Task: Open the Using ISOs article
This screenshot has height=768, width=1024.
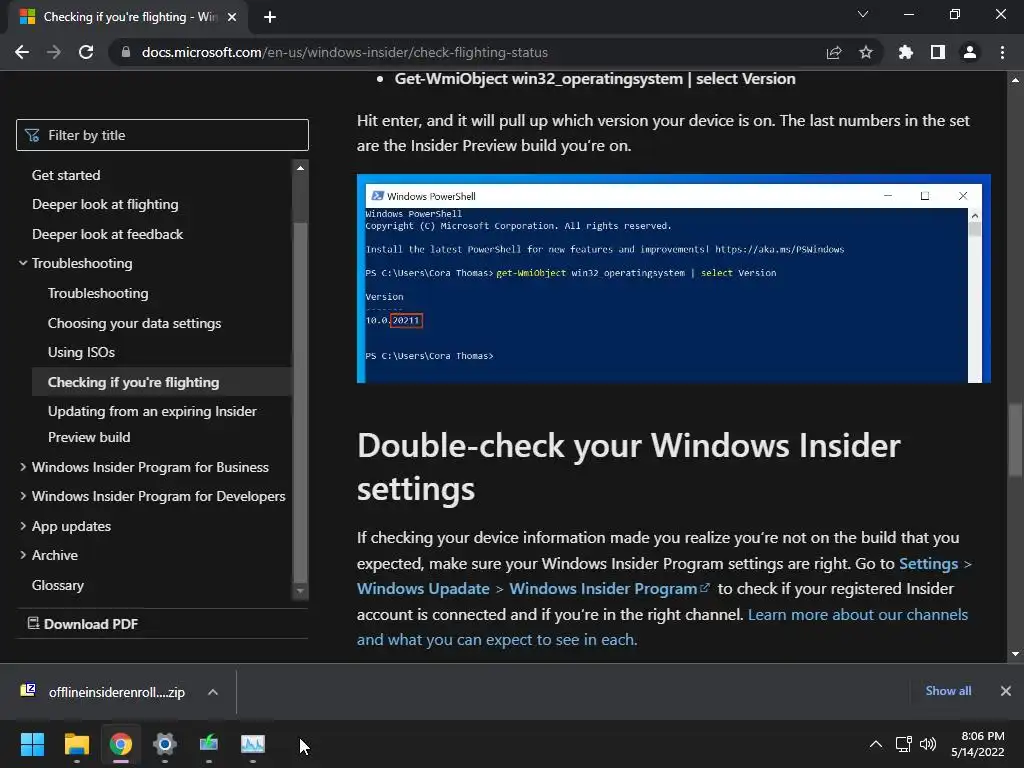Action: pos(81,352)
